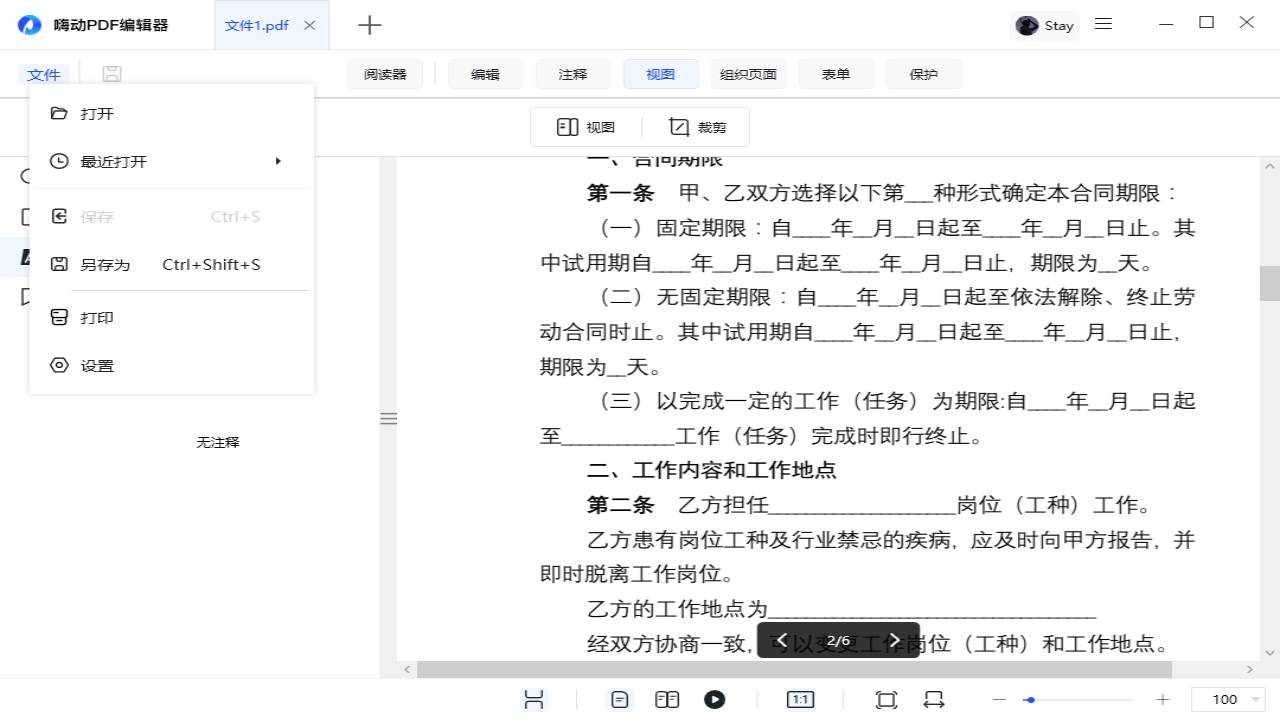Select two-page view icon

667,699
